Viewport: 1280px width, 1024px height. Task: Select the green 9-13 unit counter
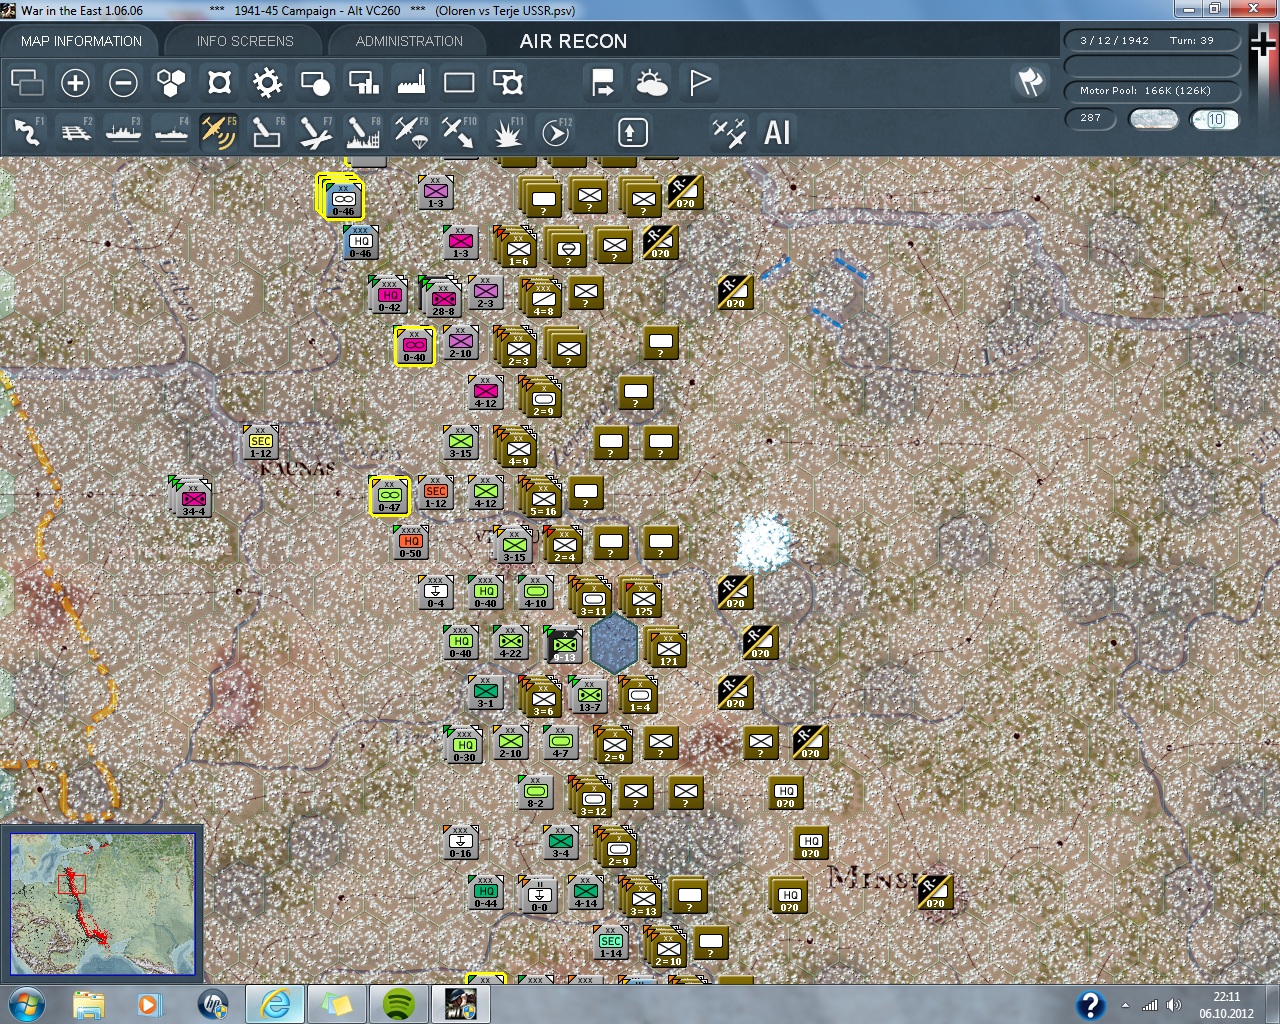tap(563, 645)
